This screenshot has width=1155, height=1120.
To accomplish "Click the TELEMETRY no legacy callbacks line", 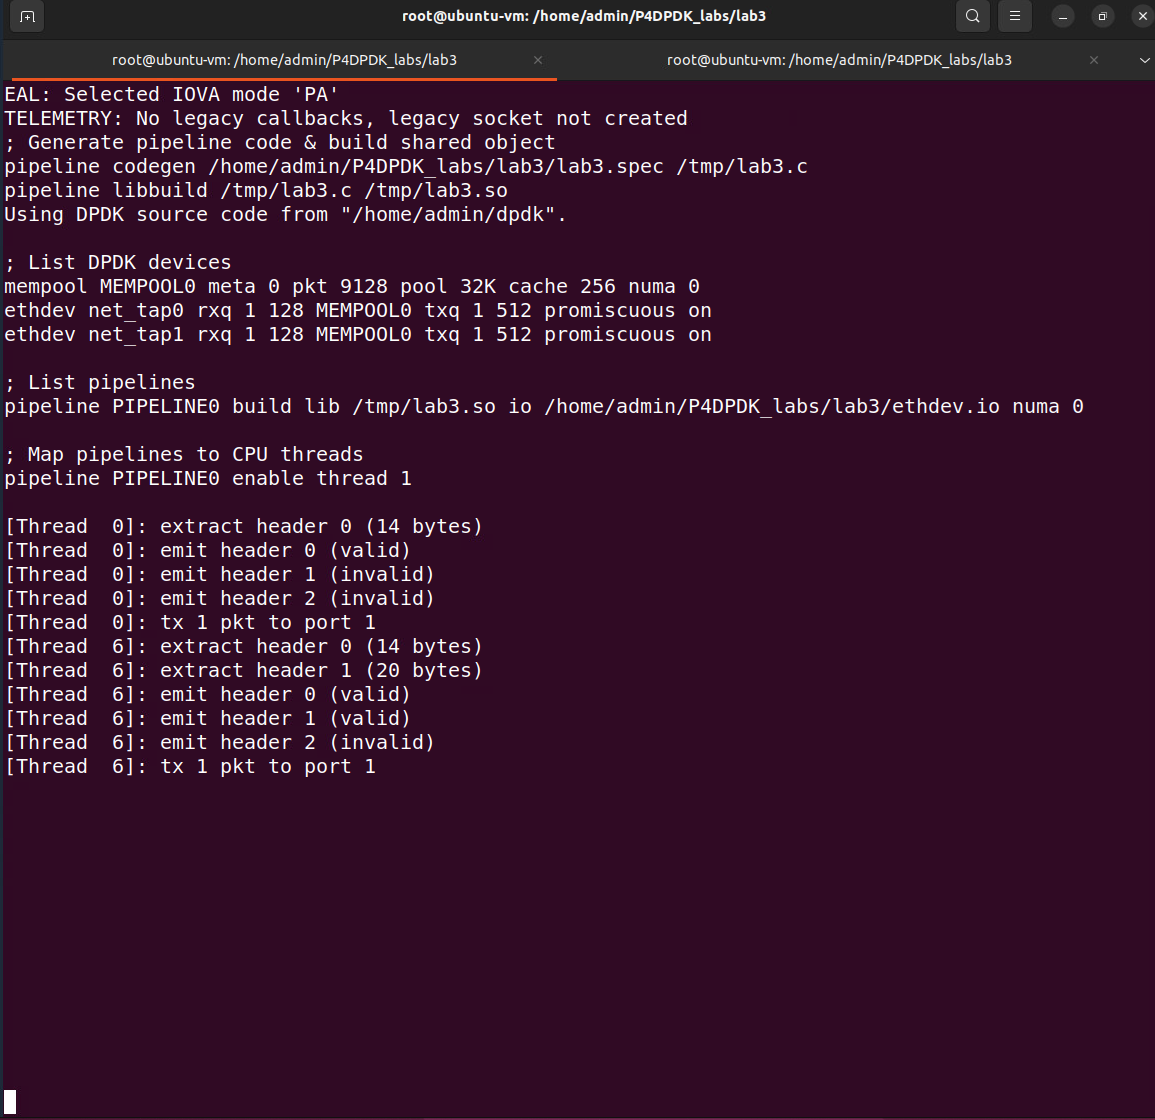I will 345,119.
